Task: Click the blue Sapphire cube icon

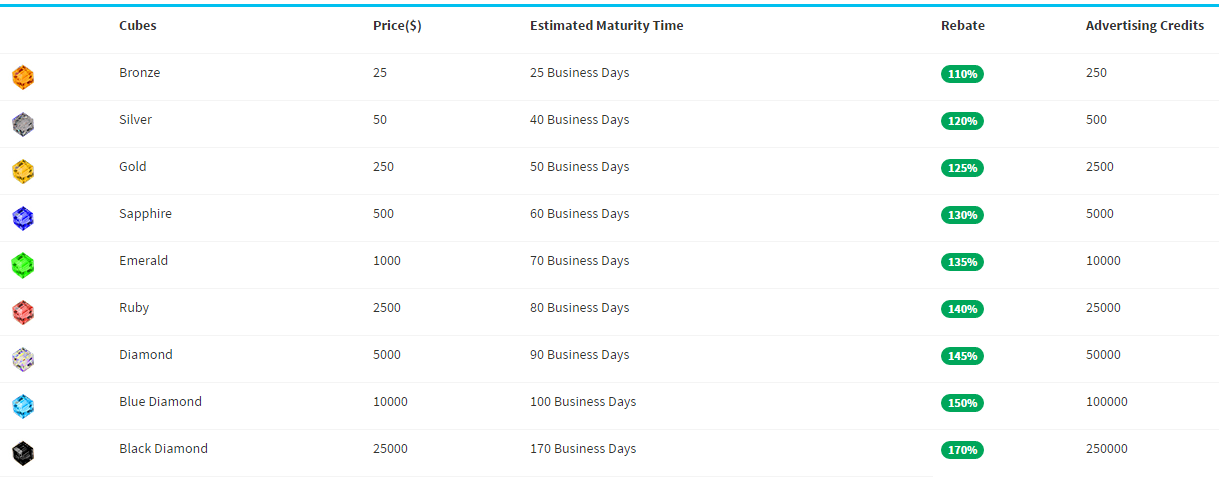Action: (x=23, y=218)
